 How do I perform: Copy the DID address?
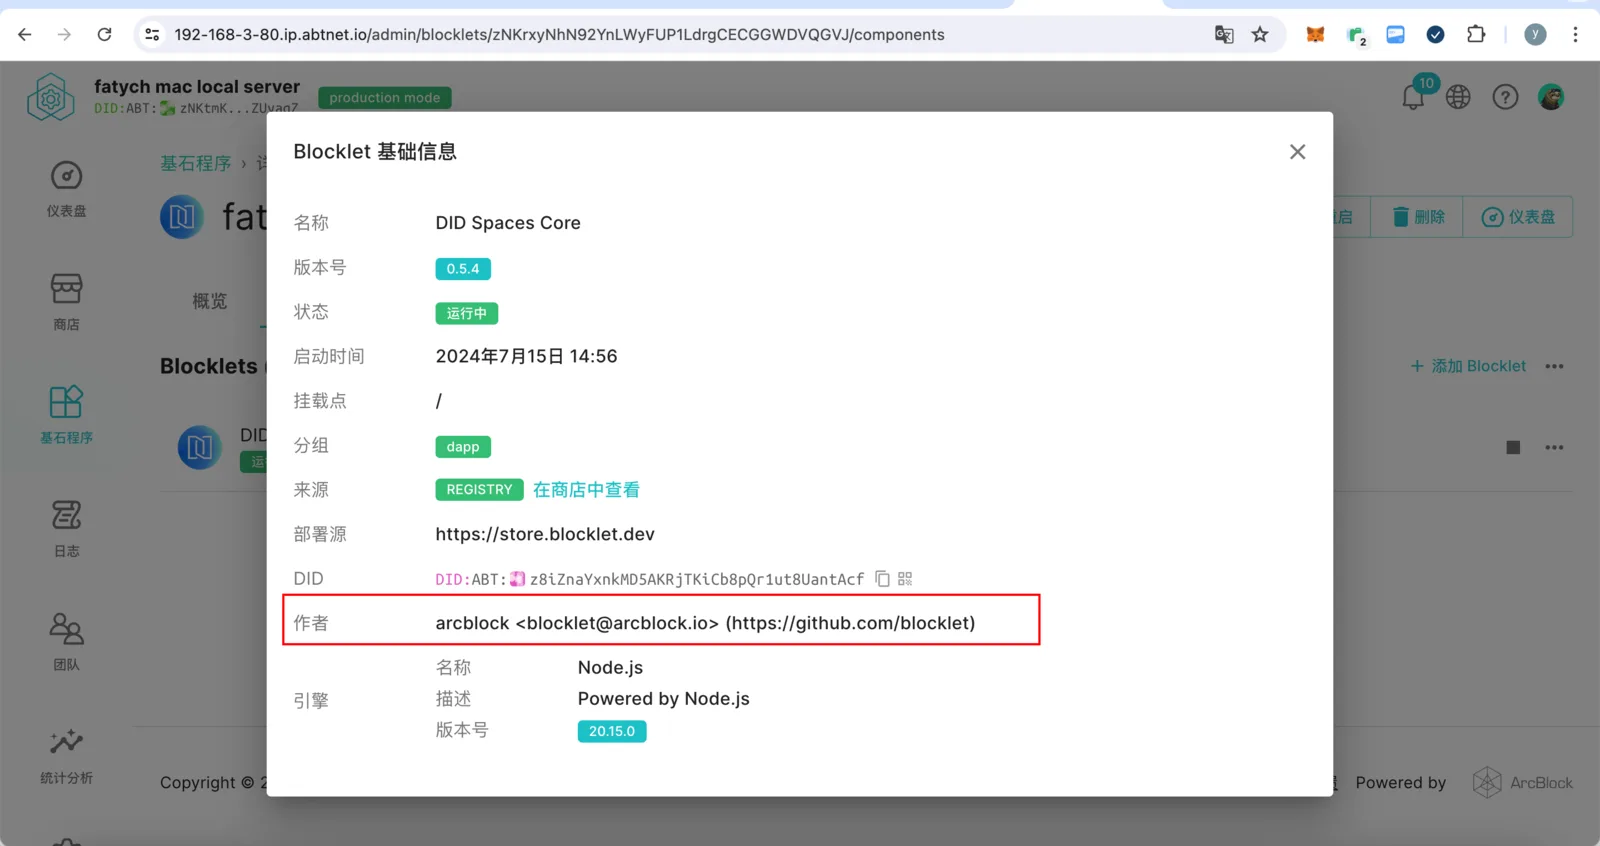882,579
